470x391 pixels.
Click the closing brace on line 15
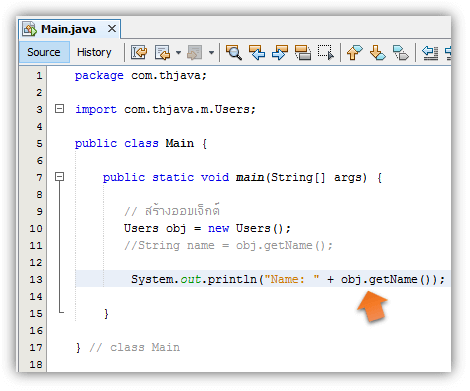[106, 314]
